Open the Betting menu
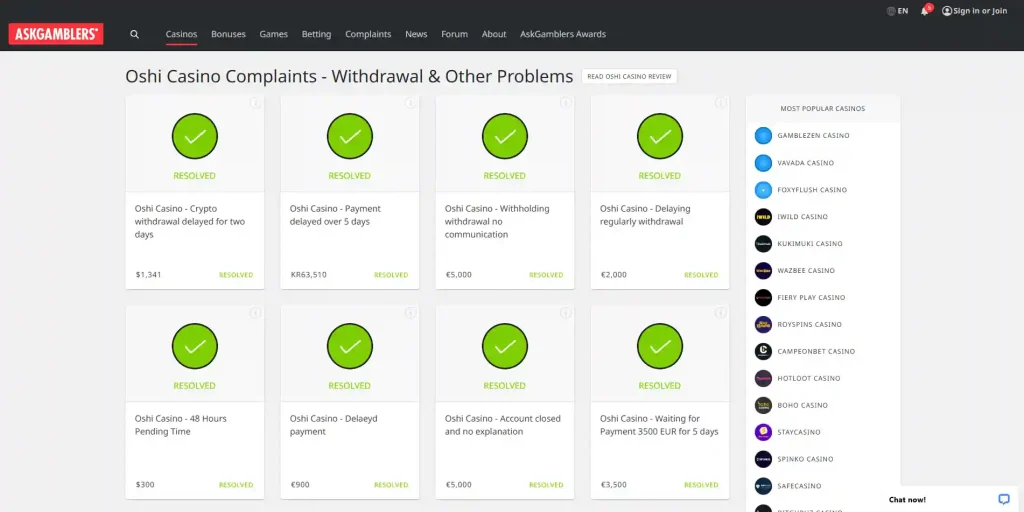The height and width of the screenshot is (512, 1024). click(316, 34)
